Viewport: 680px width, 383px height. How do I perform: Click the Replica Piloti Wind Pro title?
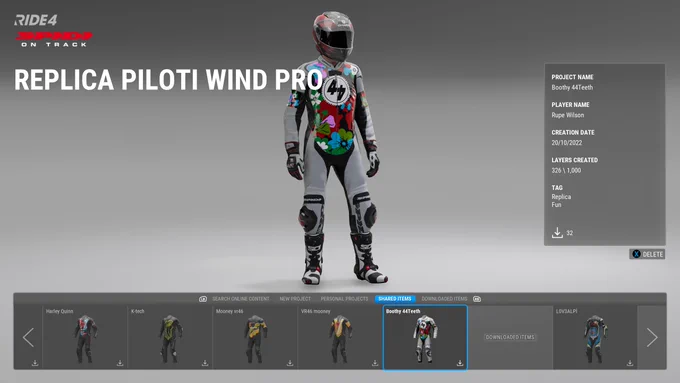(x=168, y=80)
